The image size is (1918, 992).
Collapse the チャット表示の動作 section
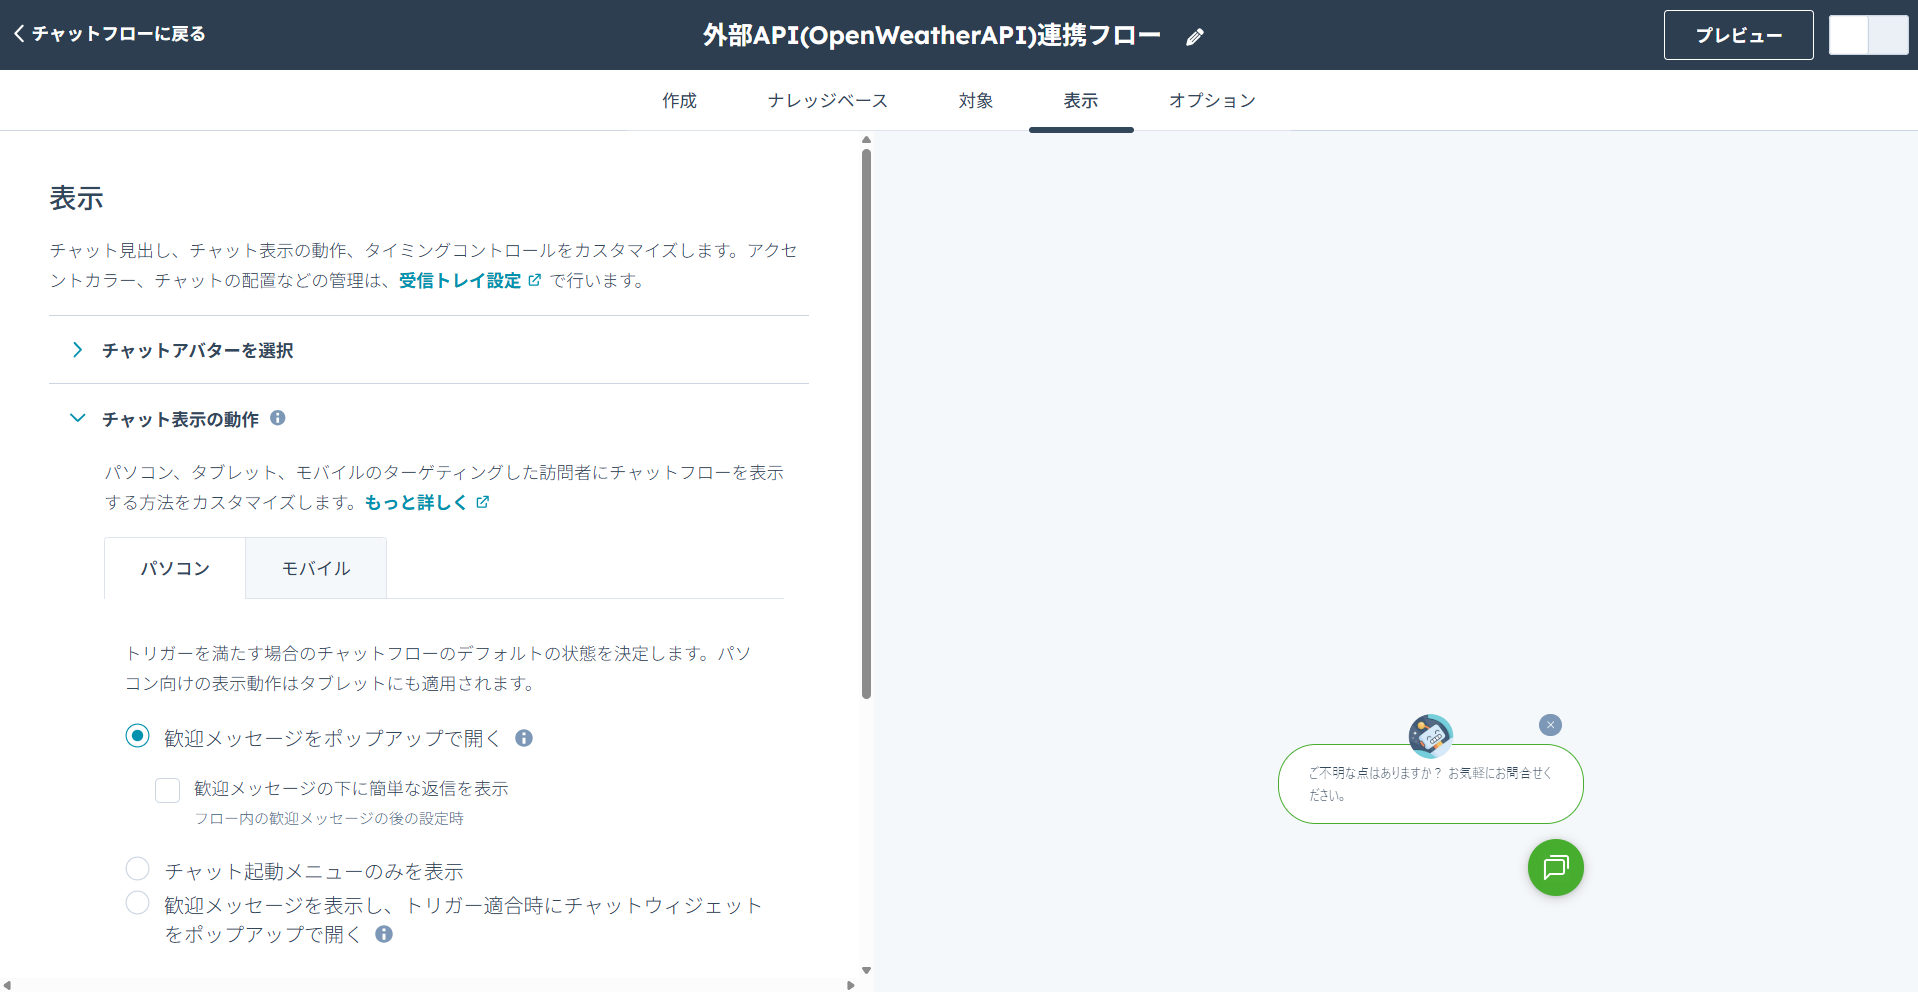coord(77,418)
